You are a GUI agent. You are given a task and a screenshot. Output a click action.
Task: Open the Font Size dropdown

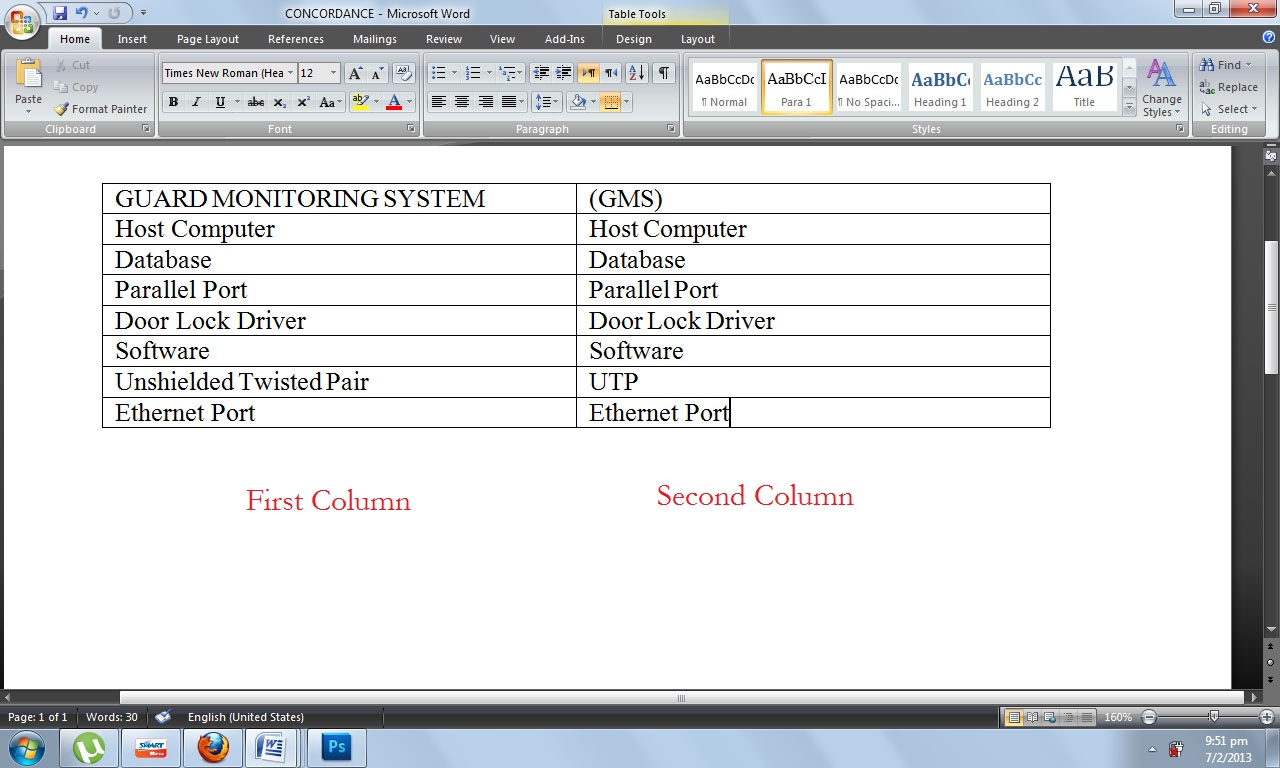point(334,73)
